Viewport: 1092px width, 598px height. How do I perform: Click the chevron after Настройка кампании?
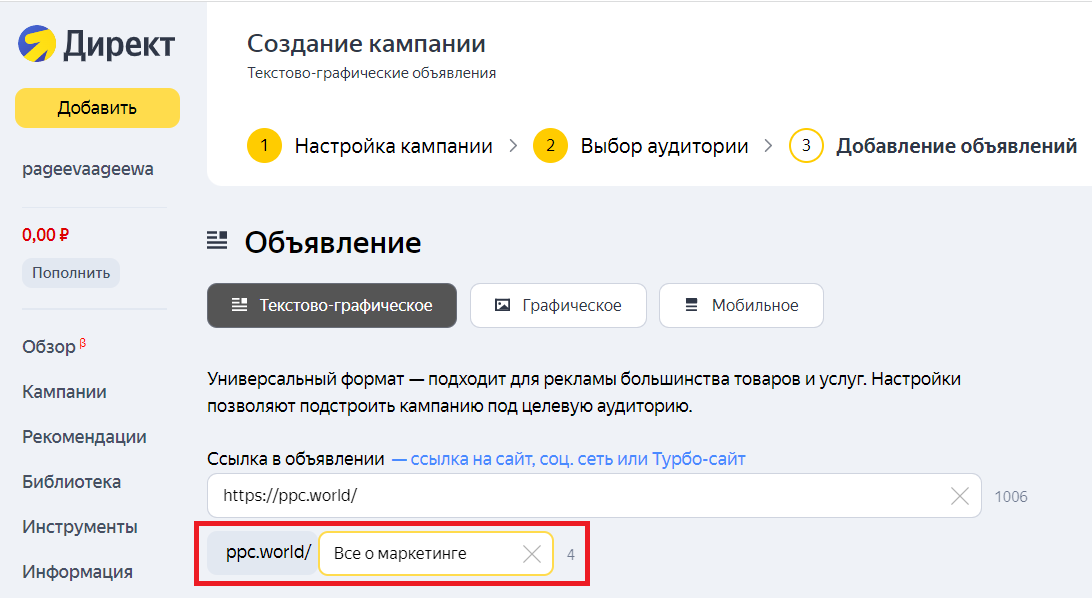point(513,146)
